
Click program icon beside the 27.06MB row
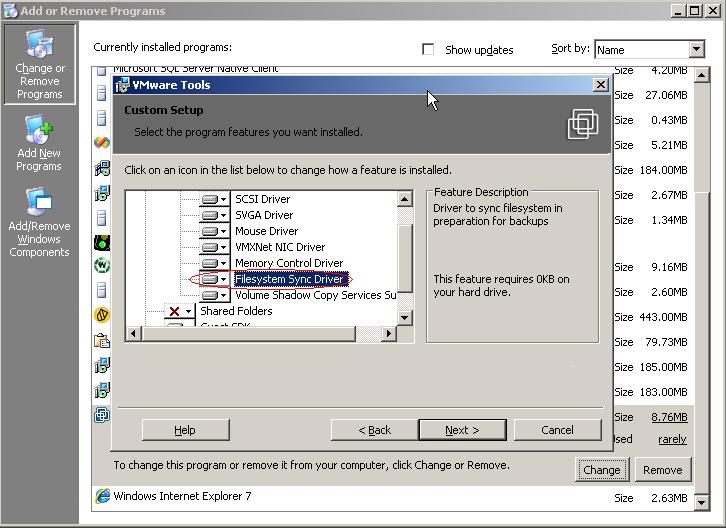point(102,93)
